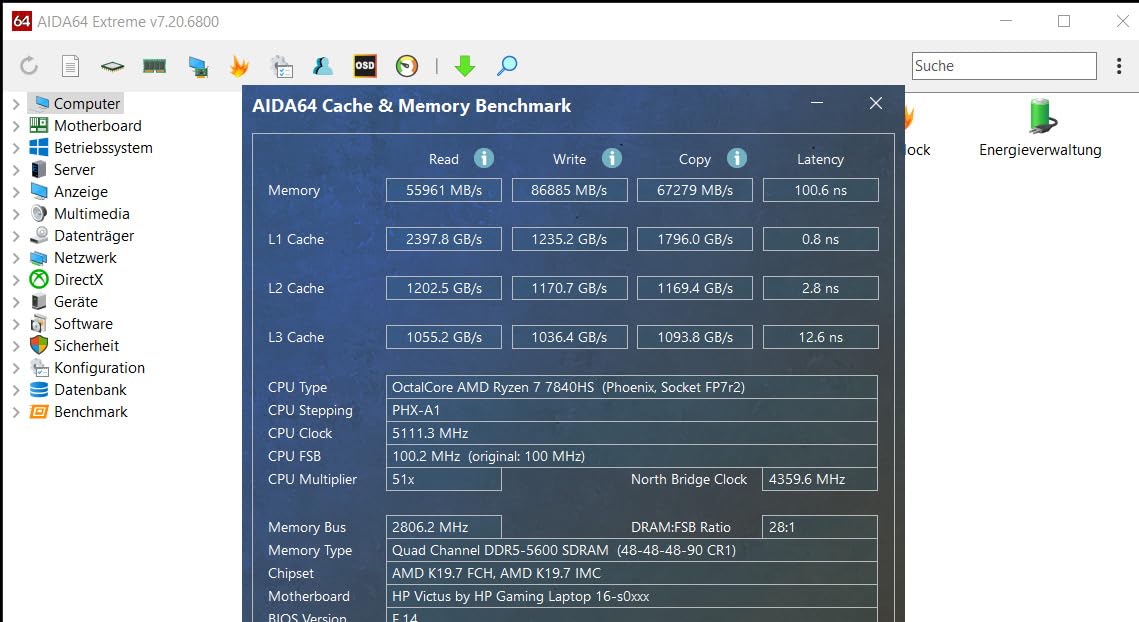
Task: Click the L1 Cache Read value 2397.8 GB/s
Action: 444,239
